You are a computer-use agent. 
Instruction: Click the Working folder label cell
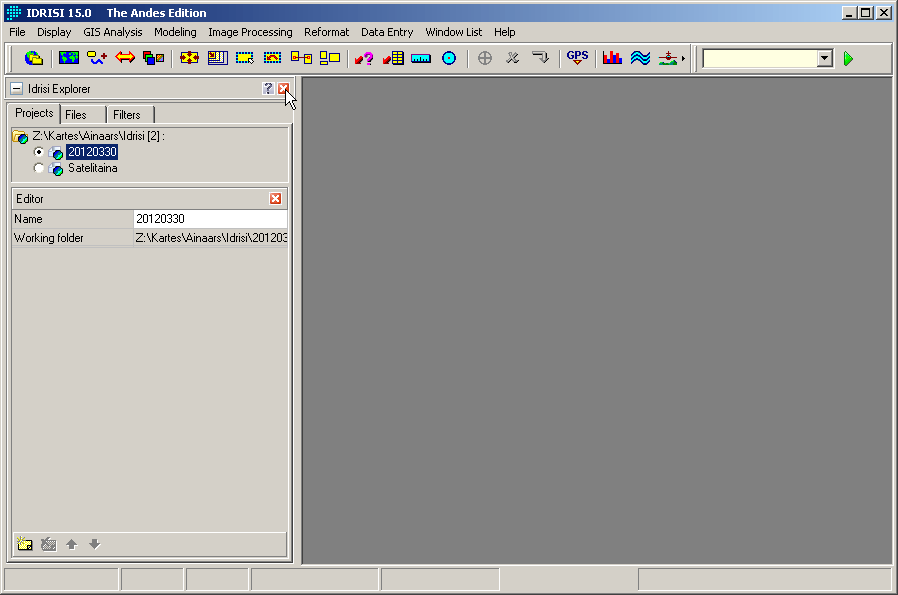point(73,238)
